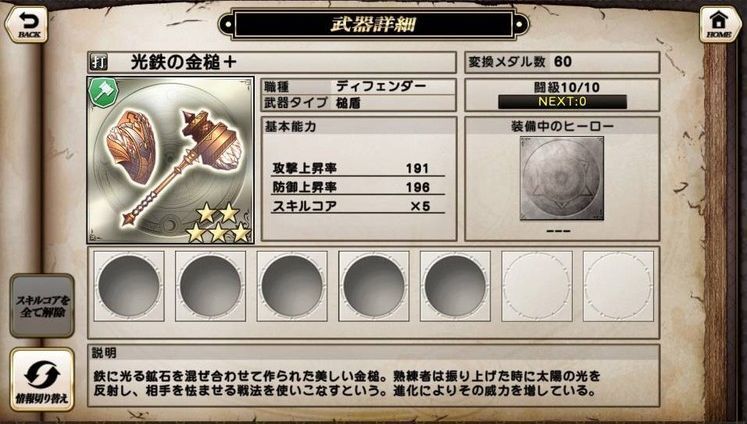
Task: Tap the locked seventh skill core slot
Action: pos(618,286)
